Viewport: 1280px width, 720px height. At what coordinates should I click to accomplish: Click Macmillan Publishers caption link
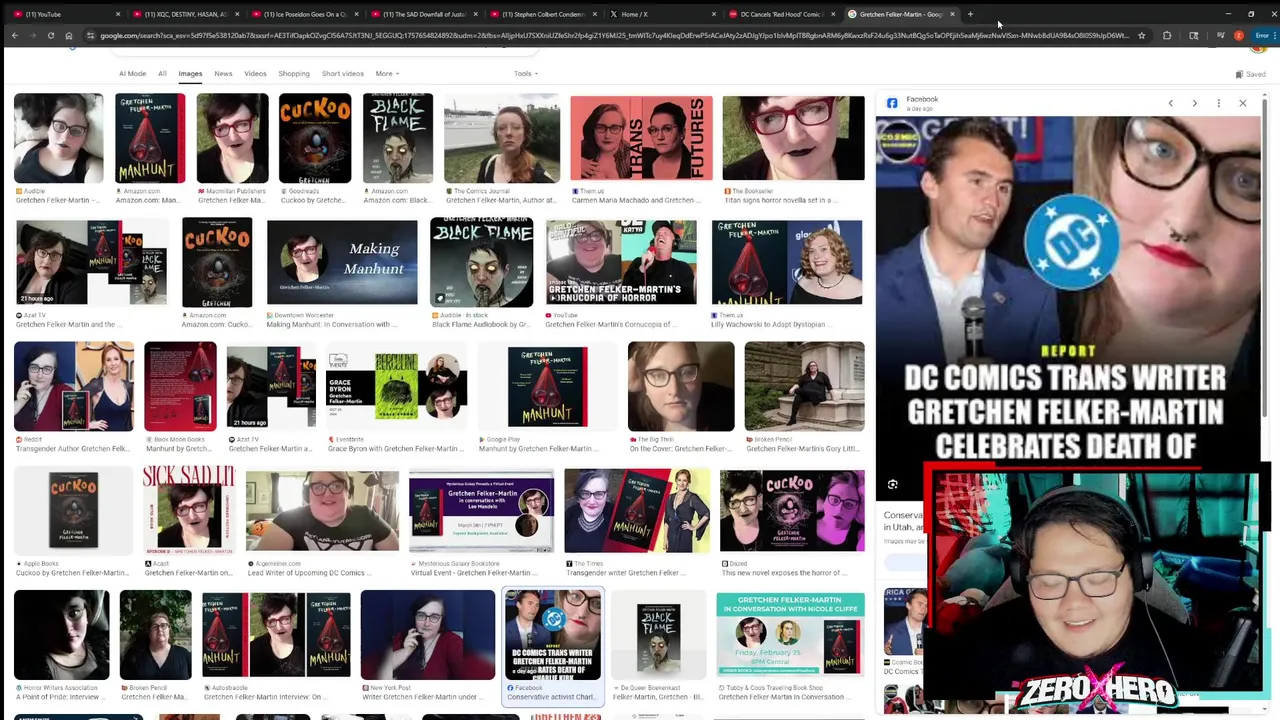(232, 190)
